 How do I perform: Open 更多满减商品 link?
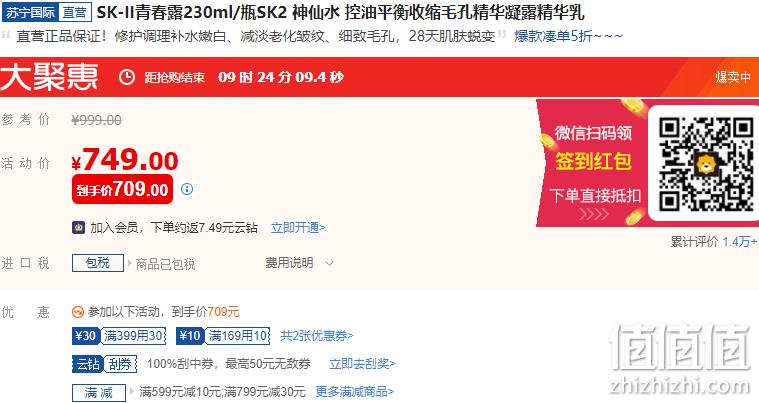tap(355, 391)
